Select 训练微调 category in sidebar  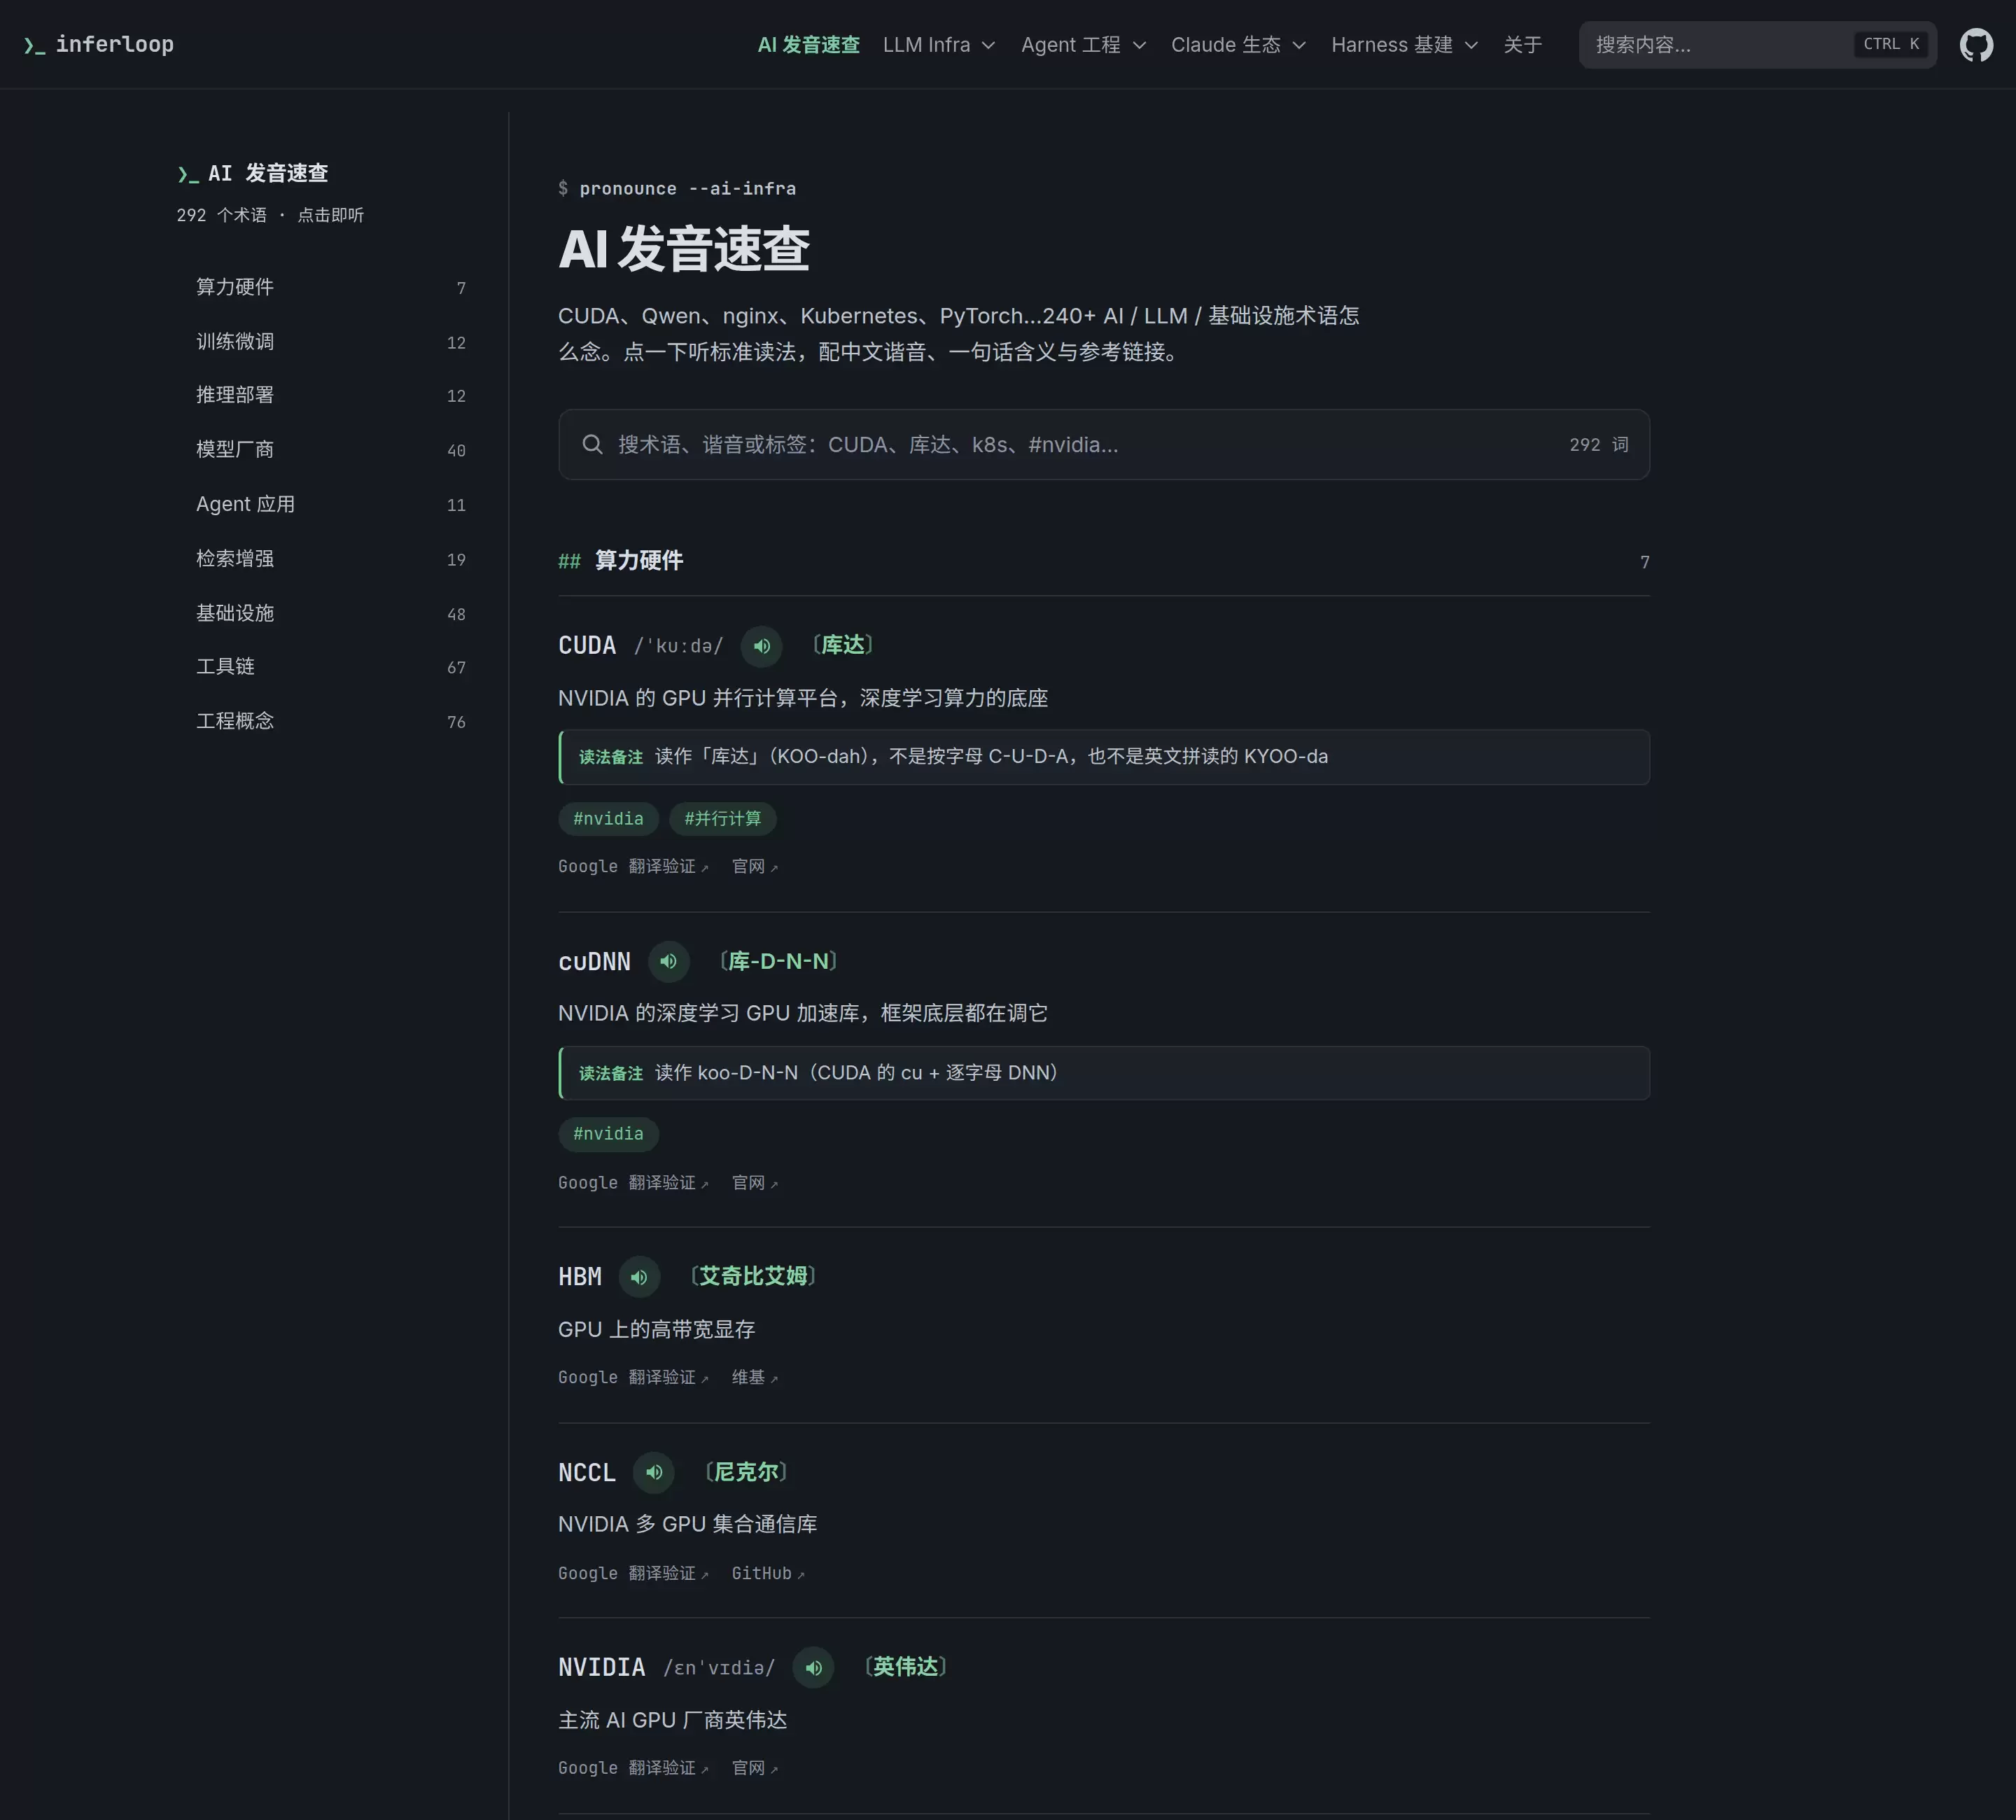(331, 342)
